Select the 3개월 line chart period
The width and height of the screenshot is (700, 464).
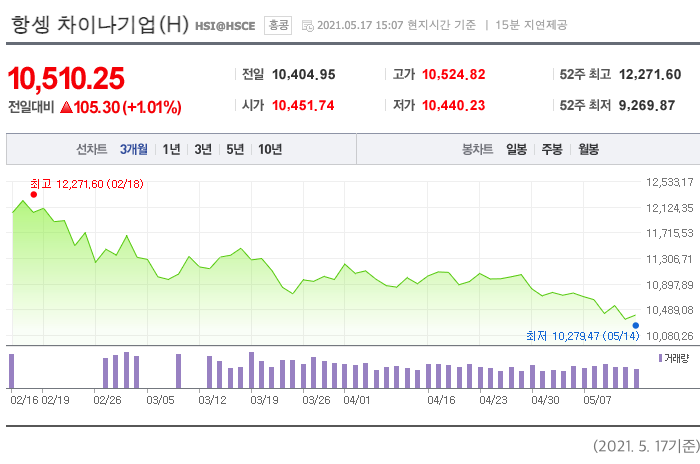tap(133, 150)
